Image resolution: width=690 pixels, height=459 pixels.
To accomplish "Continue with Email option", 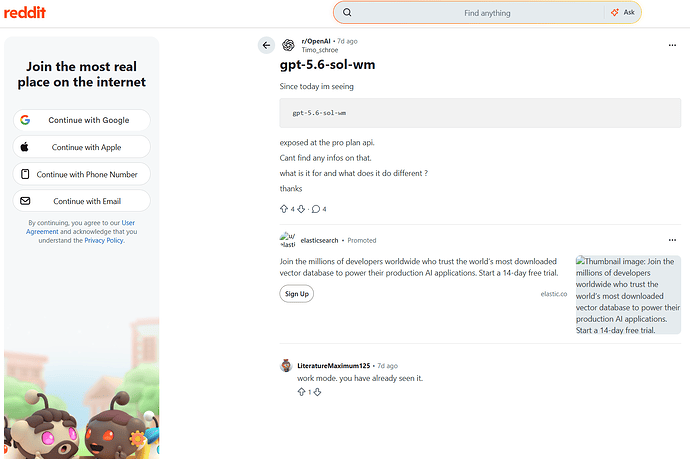I will (x=81, y=201).
